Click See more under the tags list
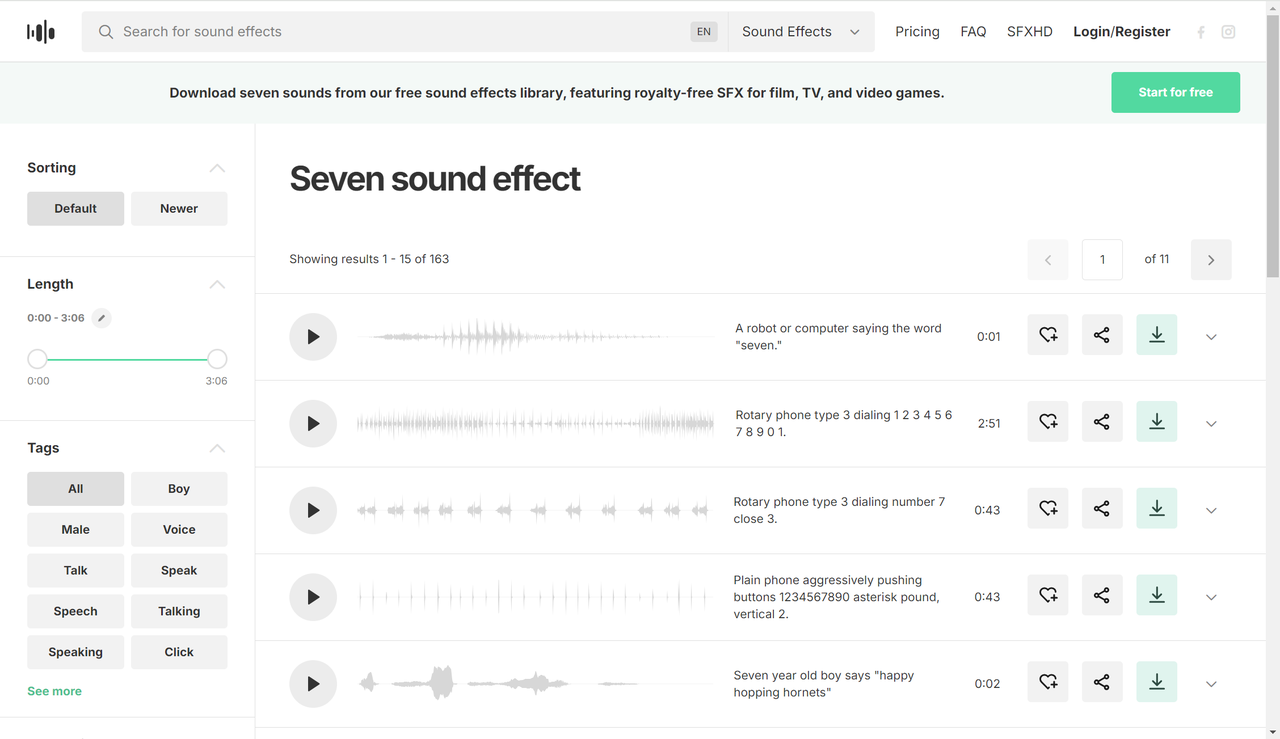Viewport: 1280px width, 739px height. point(54,690)
